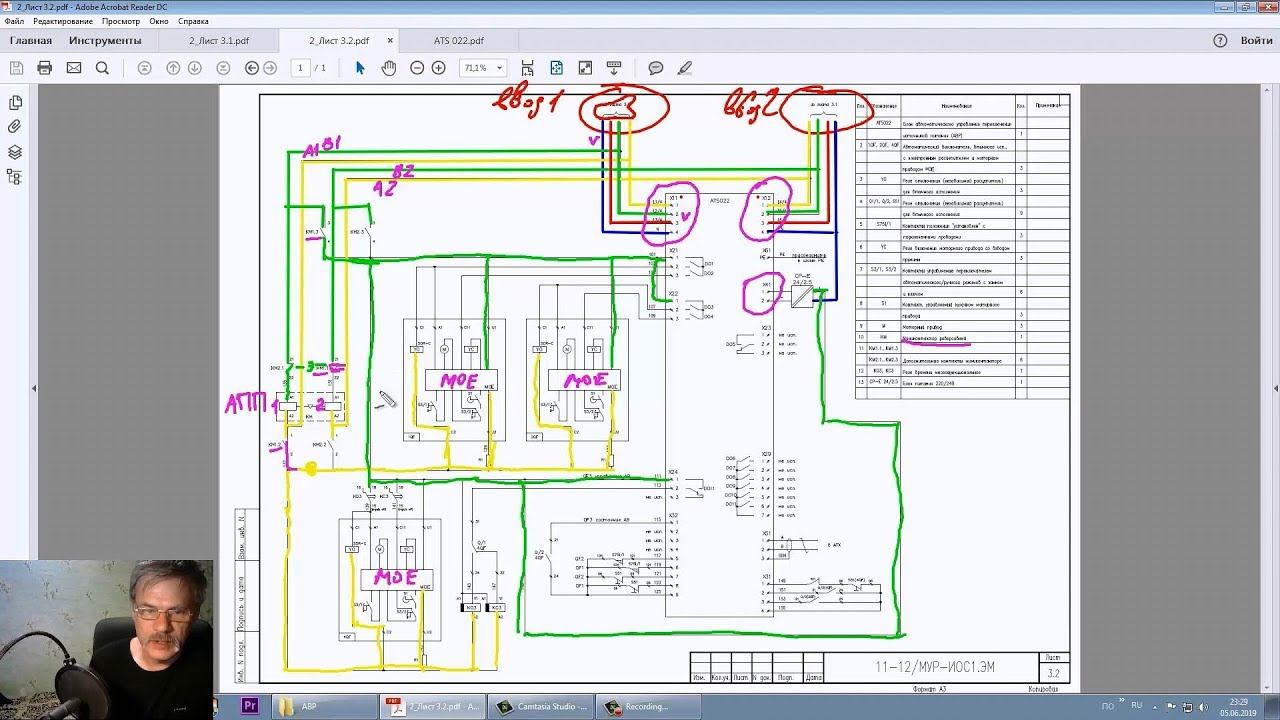Image resolution: width=1280 pixels, height=720 pixels.
Task: Click the RU language indicator in tray
Action: pyautogui.click(x=1137, y=705)
